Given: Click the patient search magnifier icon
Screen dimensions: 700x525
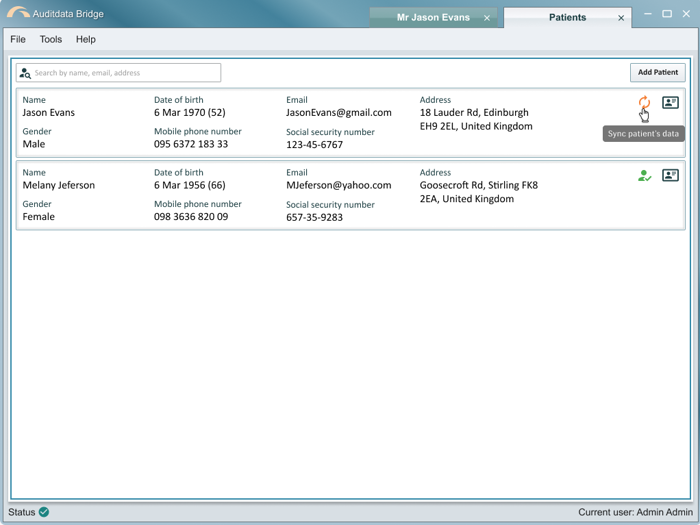Looking at the screenshot, I should point(25,73).
